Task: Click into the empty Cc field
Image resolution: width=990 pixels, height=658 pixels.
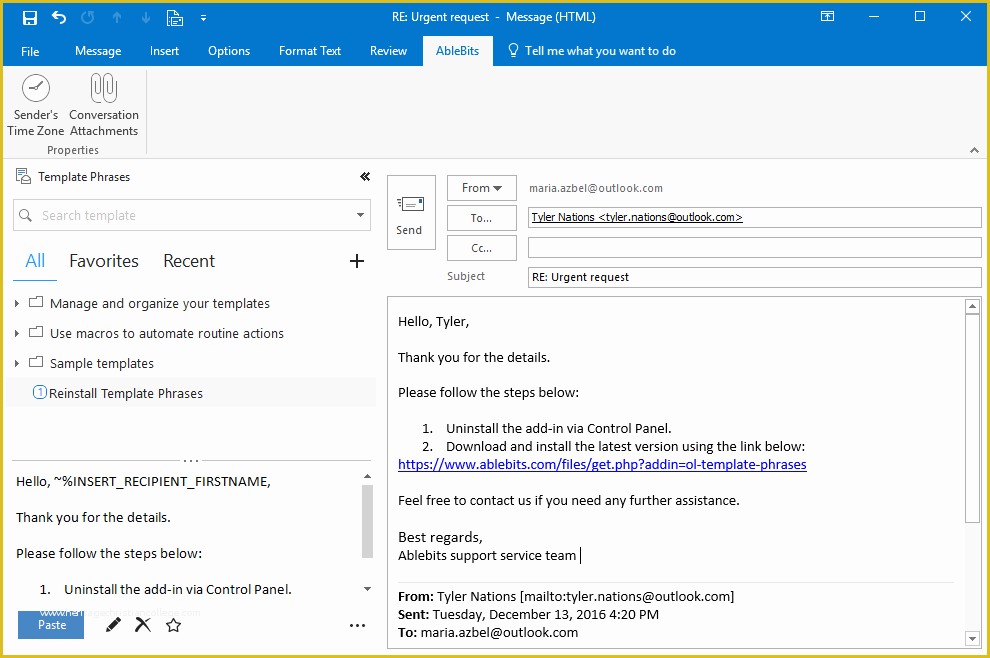Action: (754, 248)
